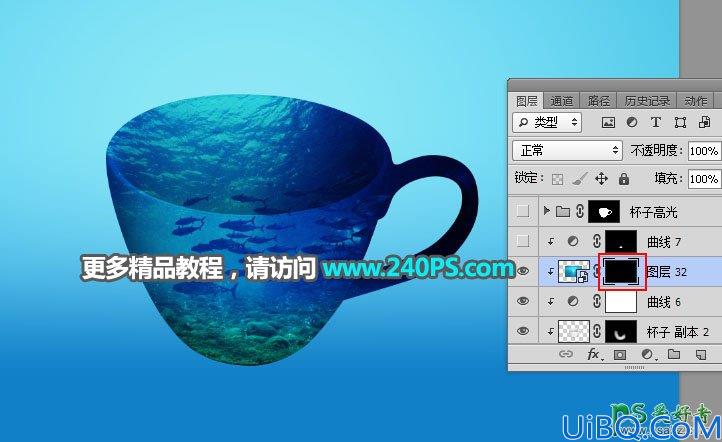Expand the 杯子高光 group
This screenshot has width=722, height=442.
tap(547, 211)
